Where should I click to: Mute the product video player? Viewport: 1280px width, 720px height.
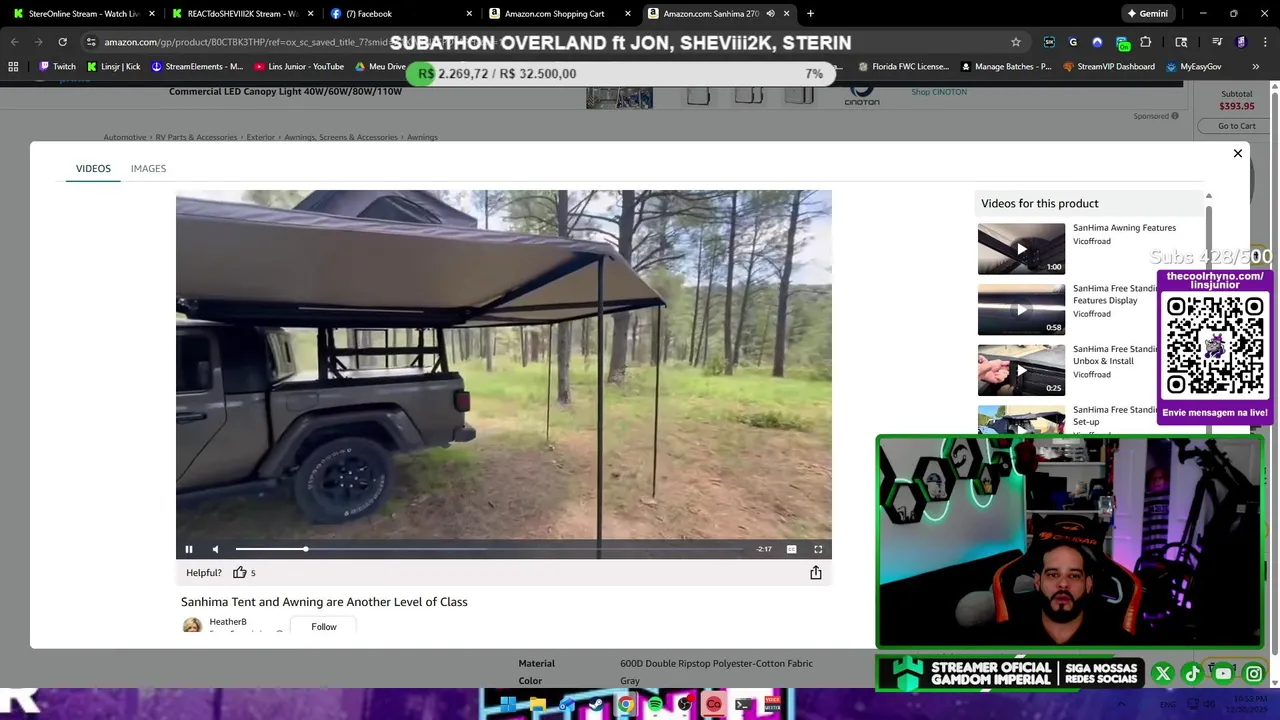(x=215, y=549)
